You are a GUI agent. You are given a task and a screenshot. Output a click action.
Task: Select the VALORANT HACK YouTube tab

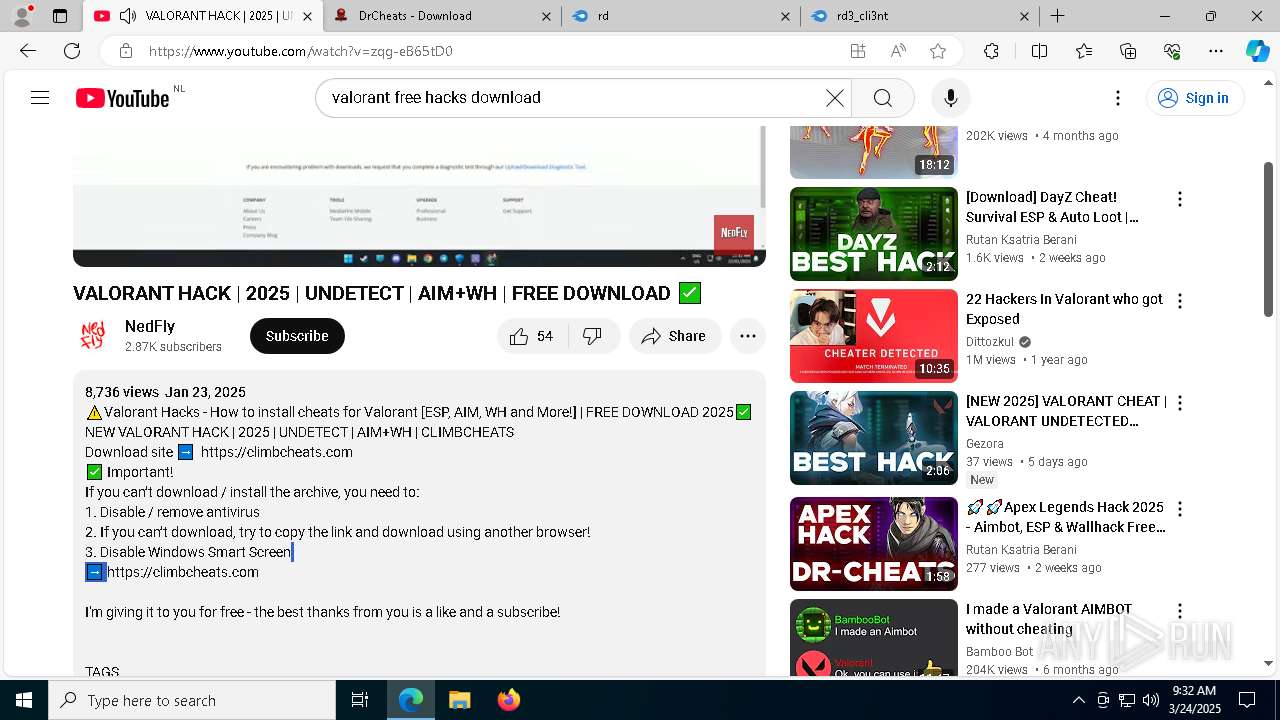[x=203, y=16]
